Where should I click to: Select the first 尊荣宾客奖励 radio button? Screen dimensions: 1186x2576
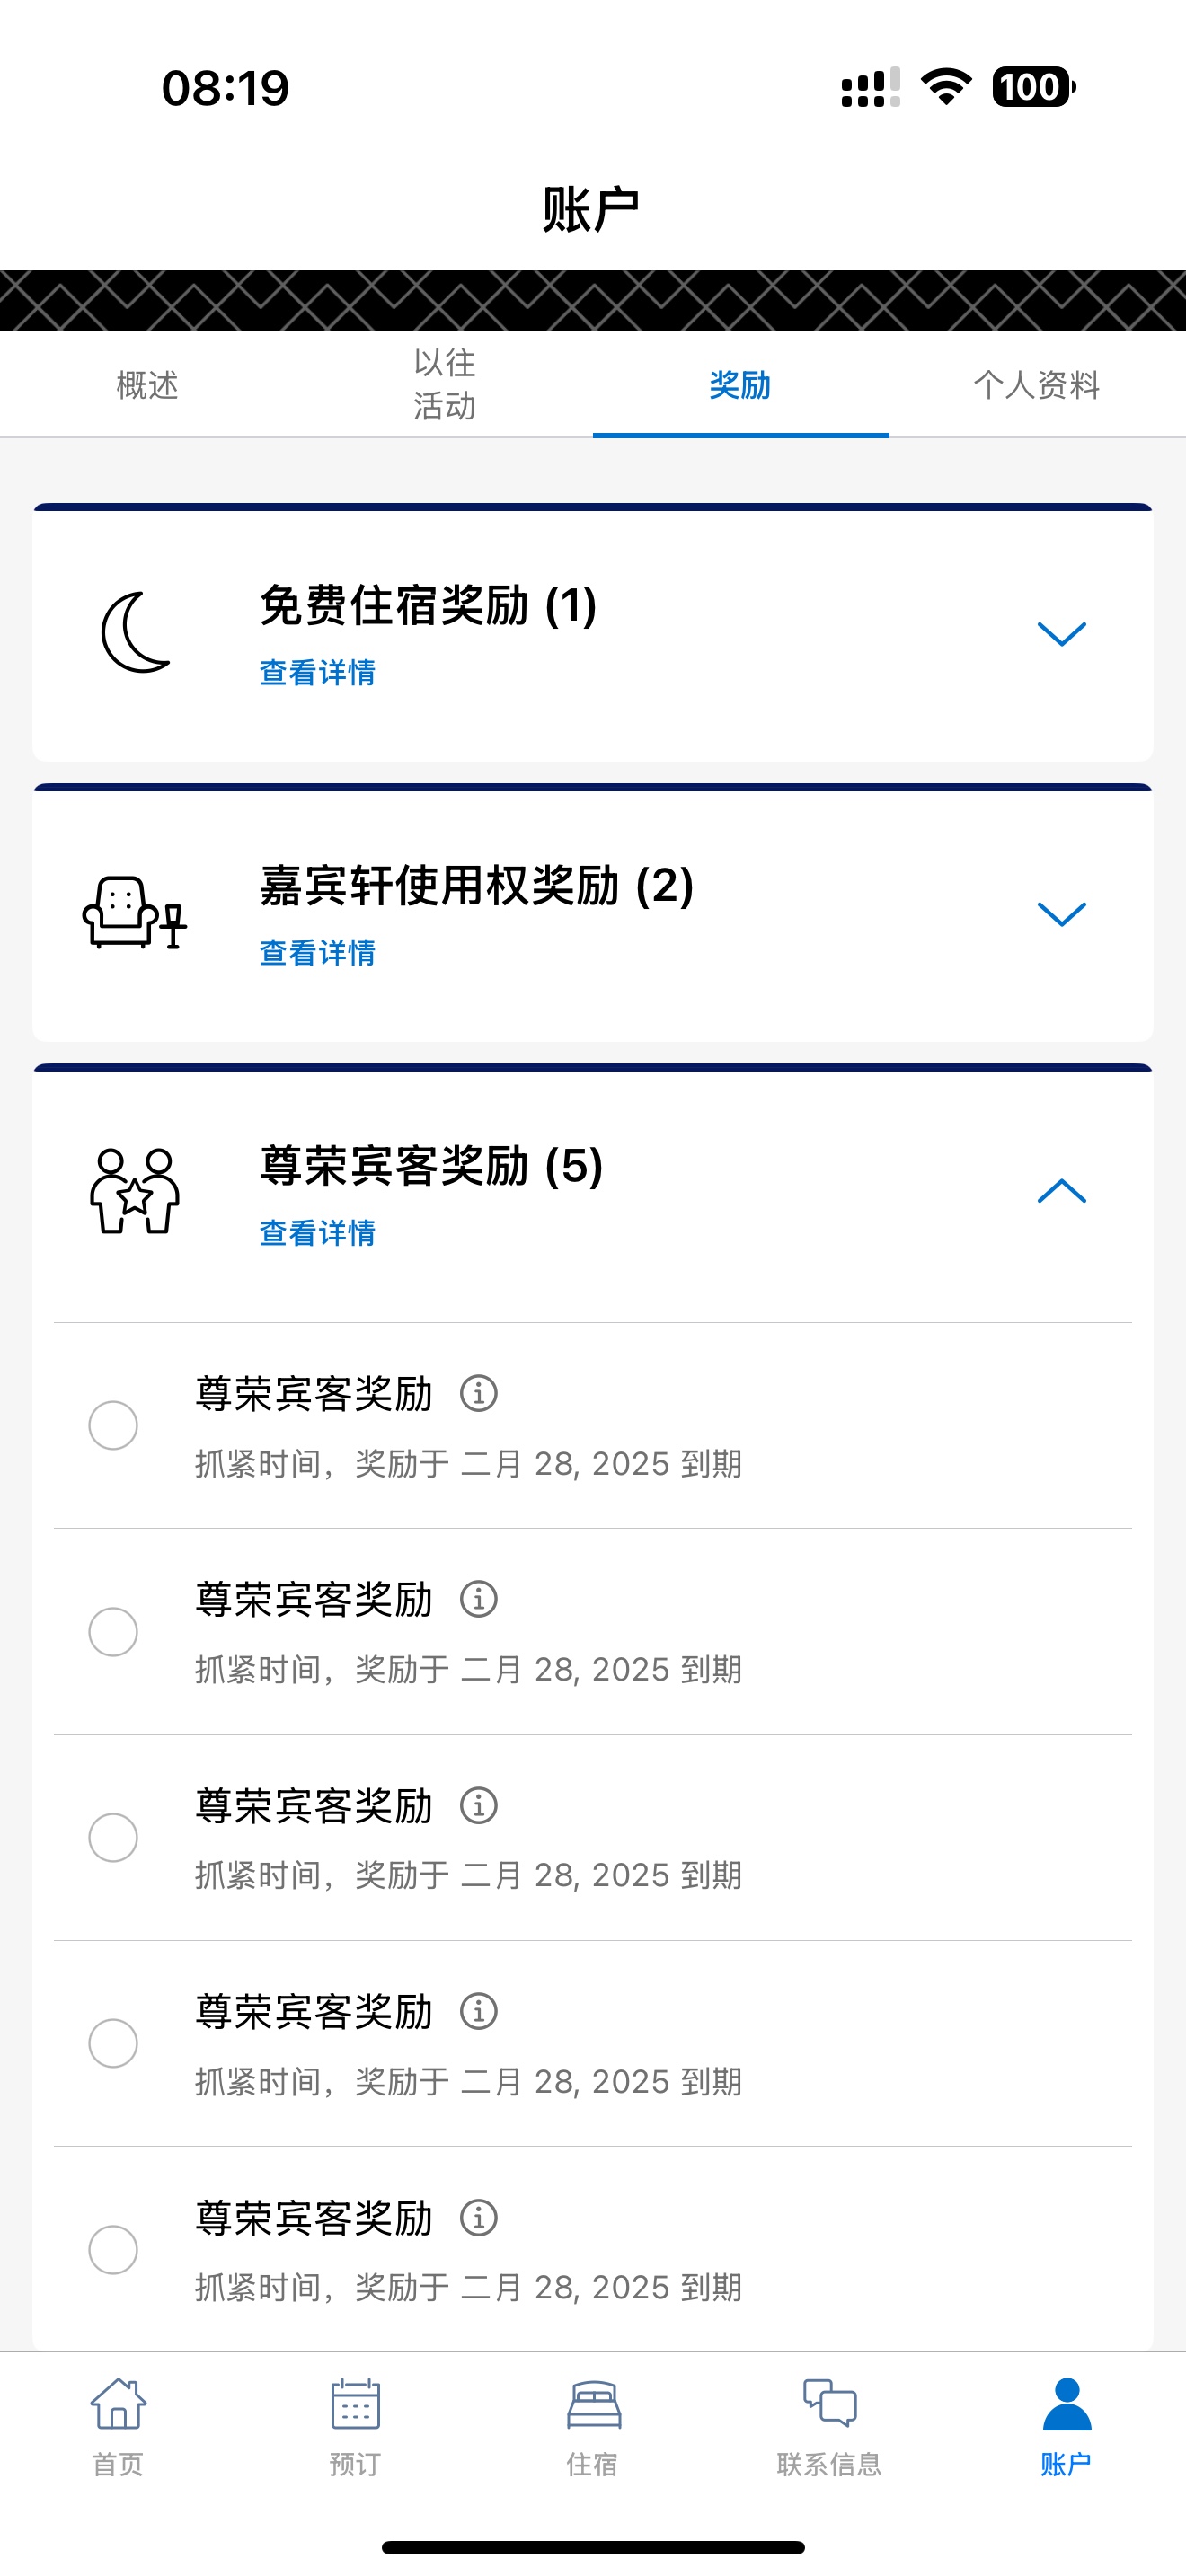pos(113,1425)
